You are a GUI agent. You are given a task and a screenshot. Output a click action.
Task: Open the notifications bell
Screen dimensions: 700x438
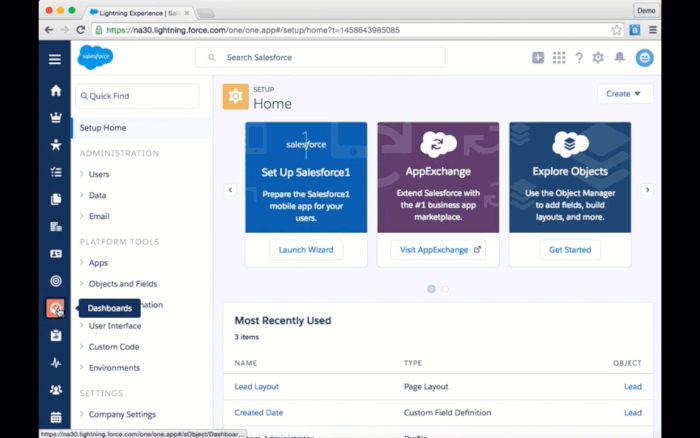[x=620, y=57]
